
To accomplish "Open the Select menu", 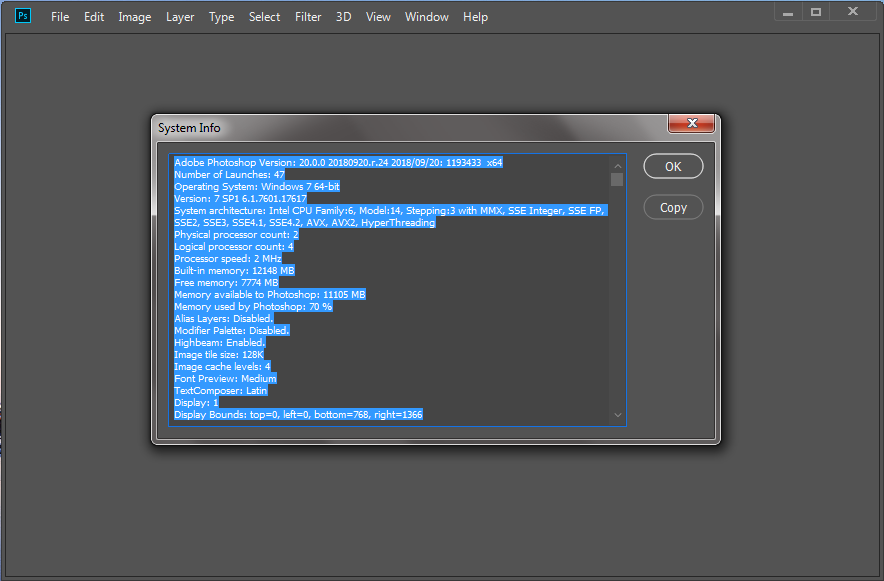I will 264,17.
